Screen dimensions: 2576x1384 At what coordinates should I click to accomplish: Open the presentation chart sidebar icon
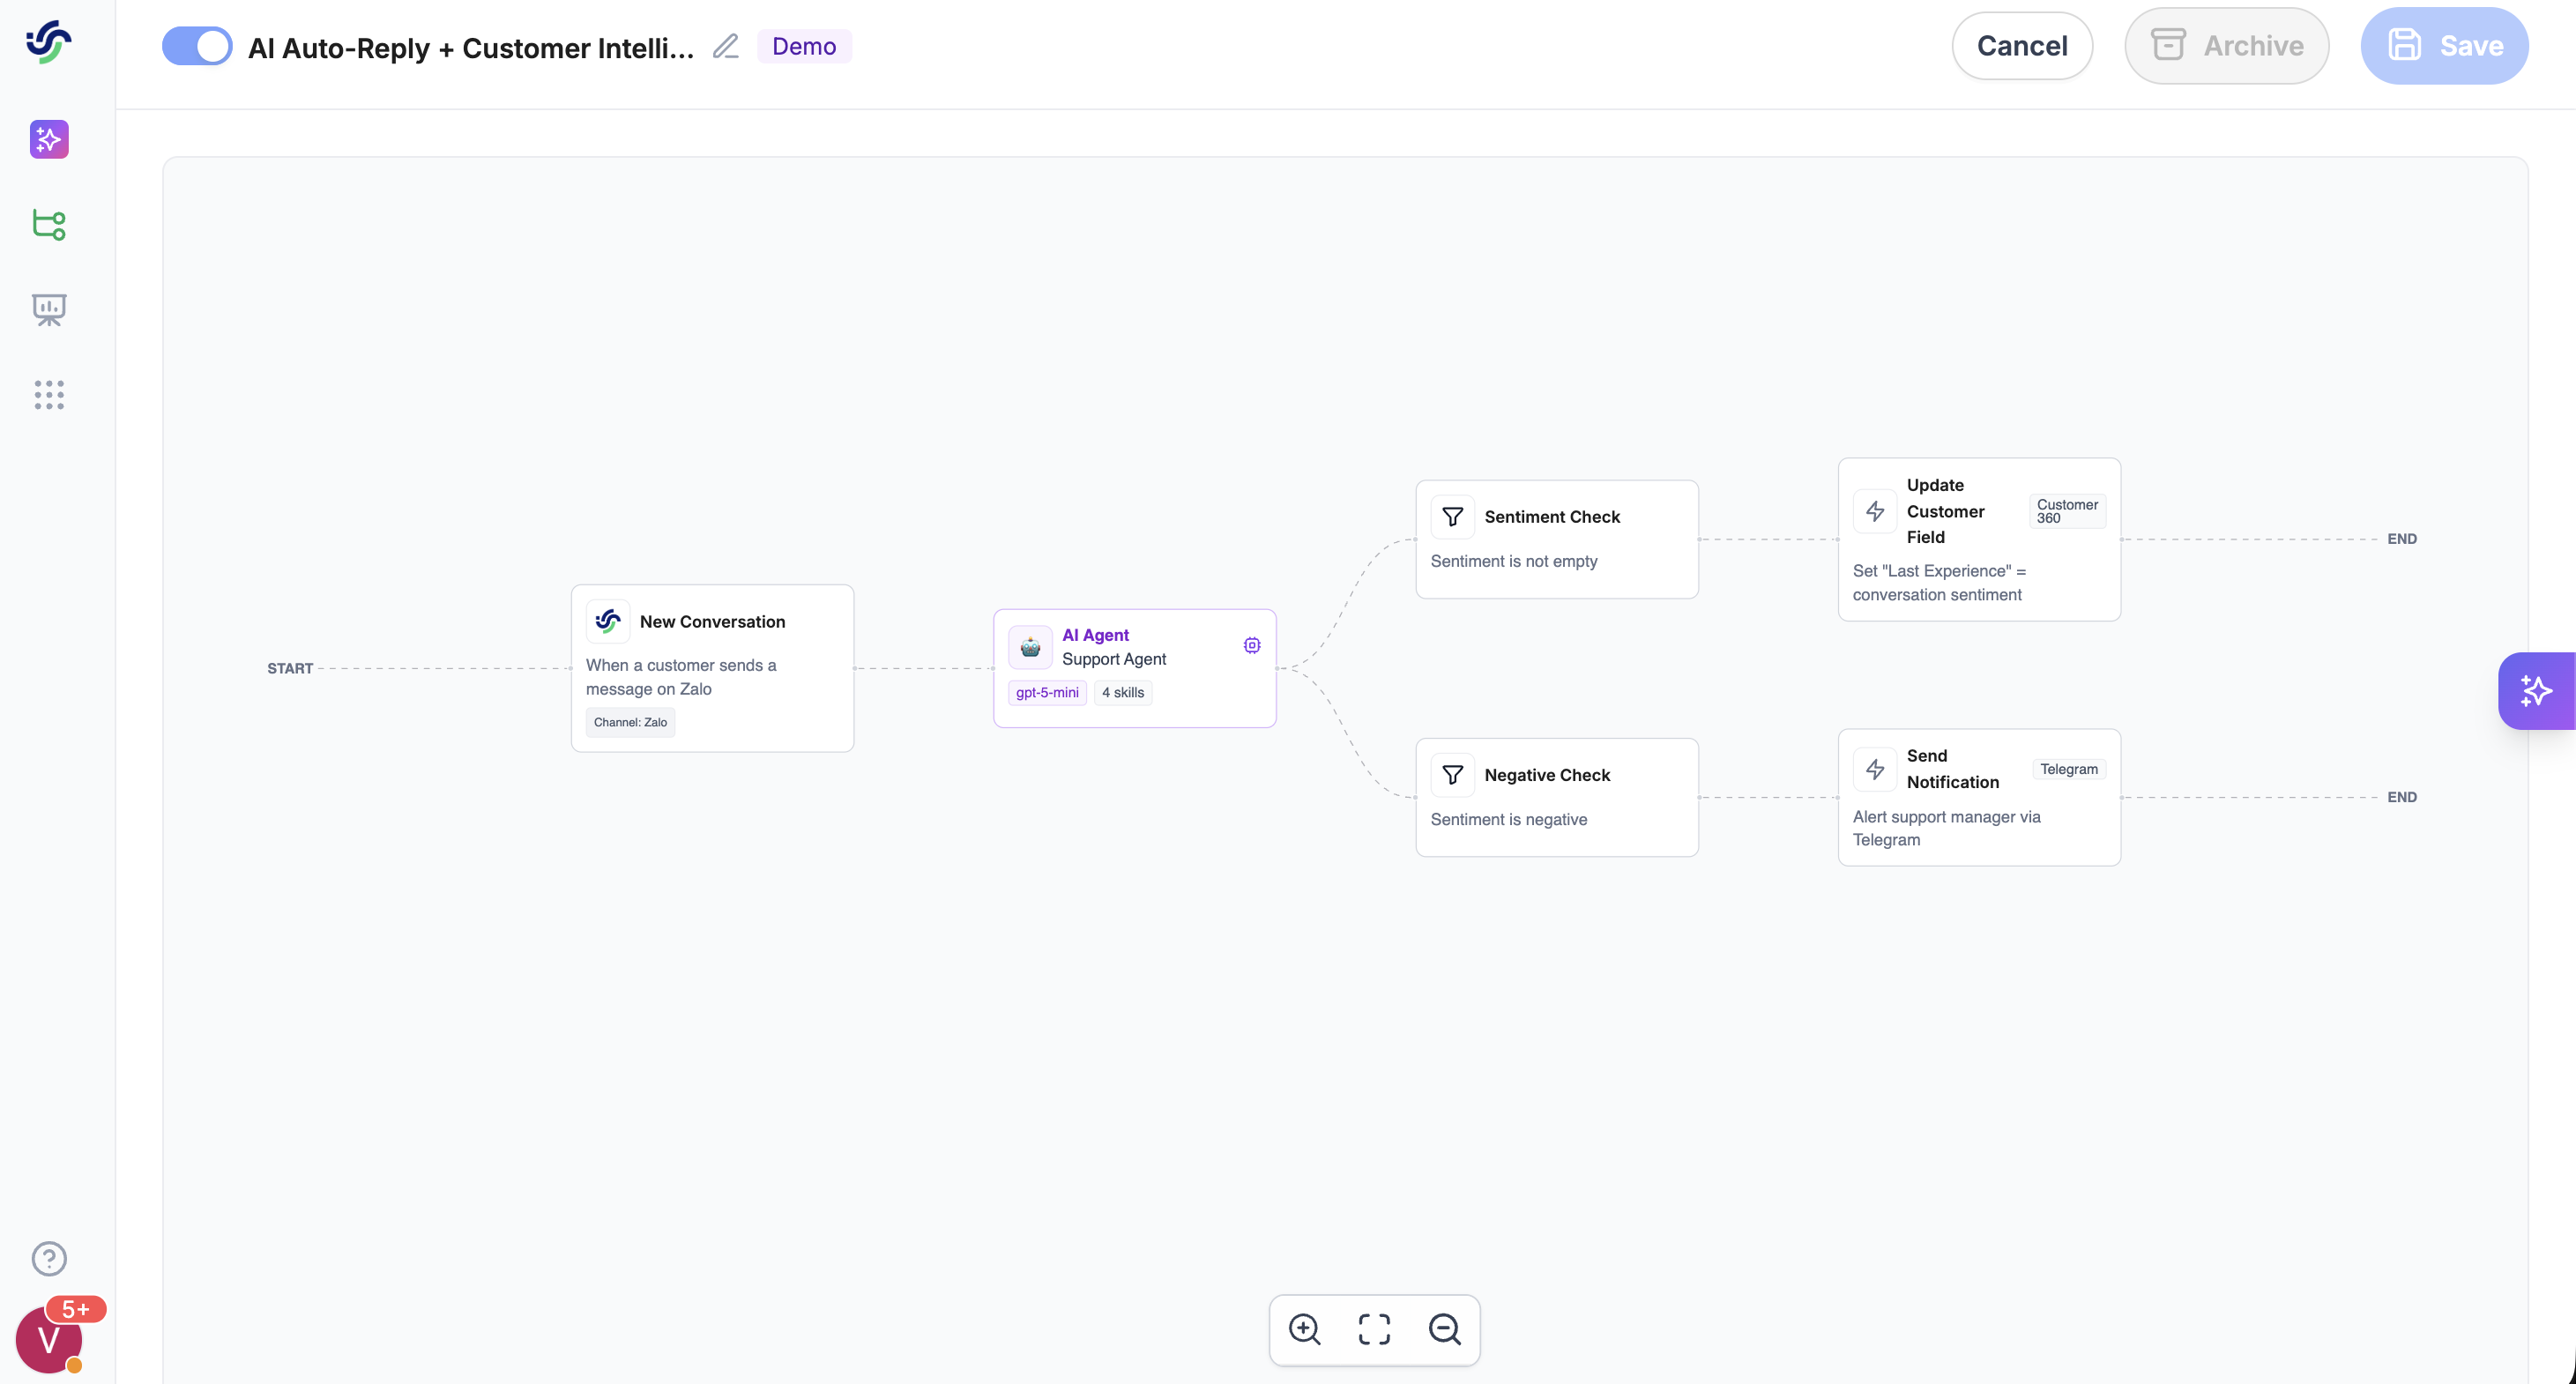49,310
